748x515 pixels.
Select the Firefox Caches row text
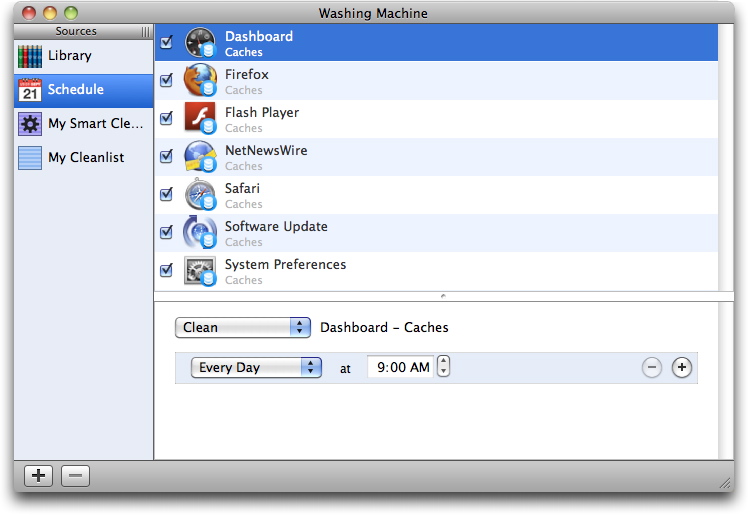click(x=247, y=82)
